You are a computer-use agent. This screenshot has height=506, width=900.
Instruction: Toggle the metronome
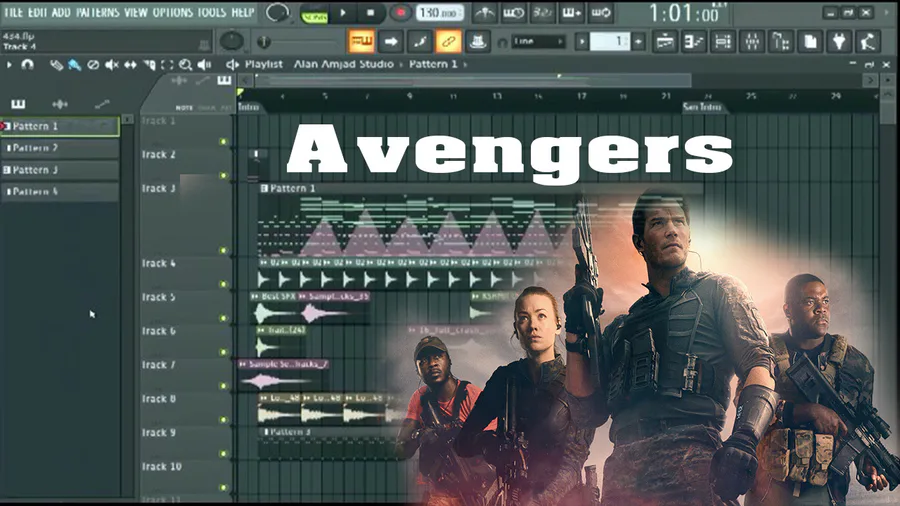click(x=485, y=13)
